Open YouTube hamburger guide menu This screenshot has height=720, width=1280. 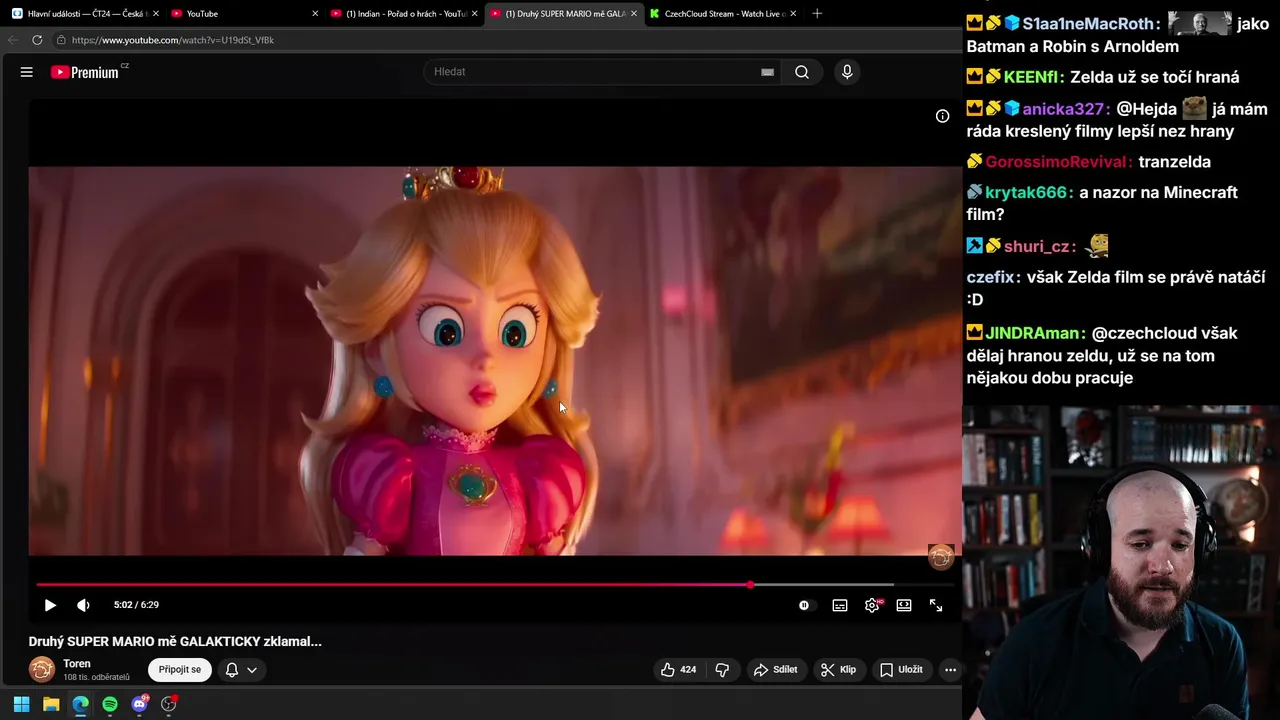pos(27,72)
